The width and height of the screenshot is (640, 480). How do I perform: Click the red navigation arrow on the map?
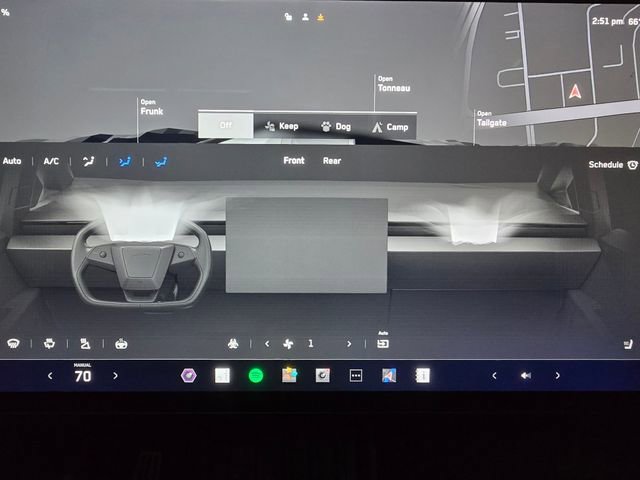[575, 91]
